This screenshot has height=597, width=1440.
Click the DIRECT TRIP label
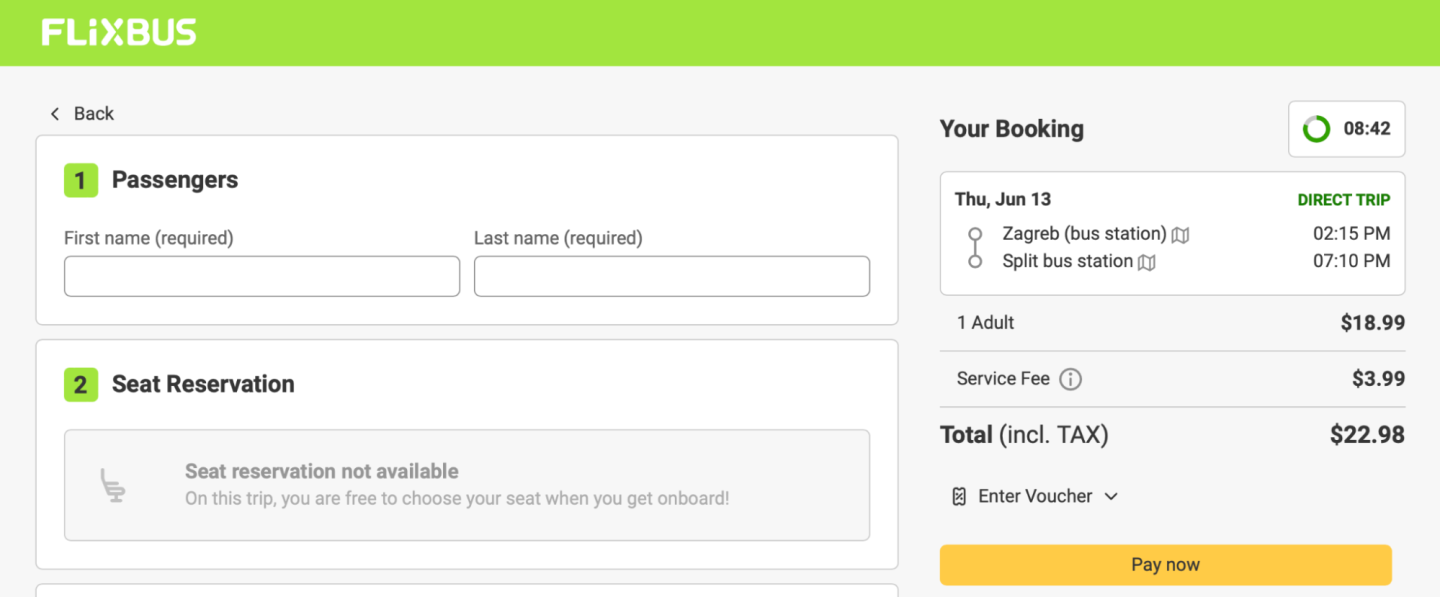point(1343,200)
